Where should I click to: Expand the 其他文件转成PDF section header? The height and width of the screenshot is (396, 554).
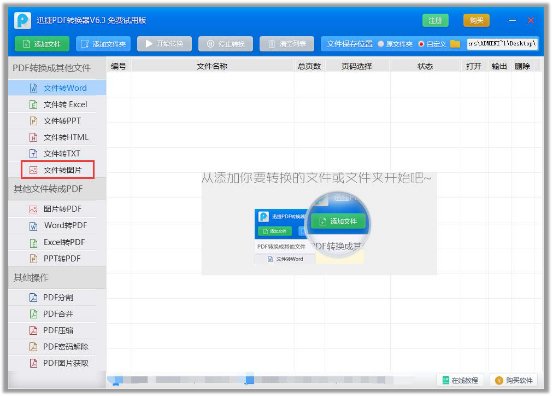click(57, 189)
